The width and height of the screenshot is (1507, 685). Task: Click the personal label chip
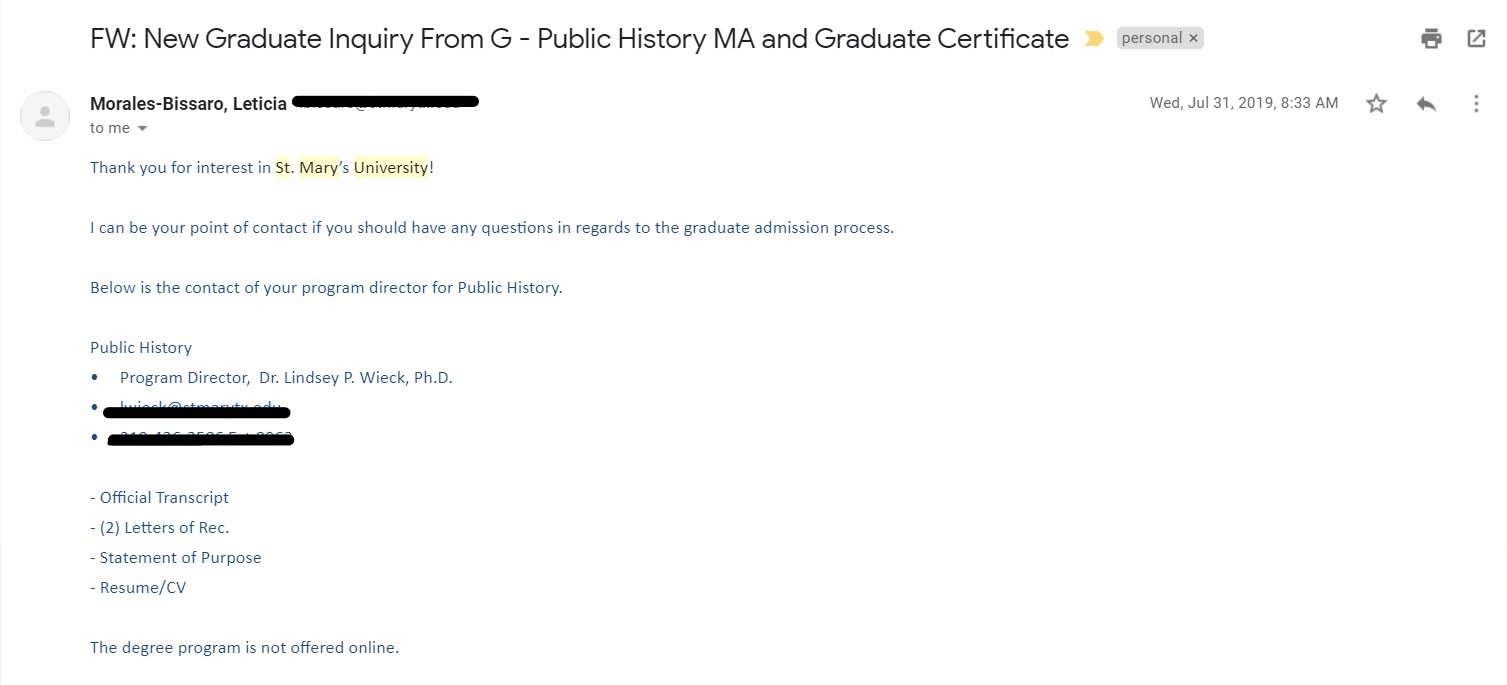click(1151, 38)
